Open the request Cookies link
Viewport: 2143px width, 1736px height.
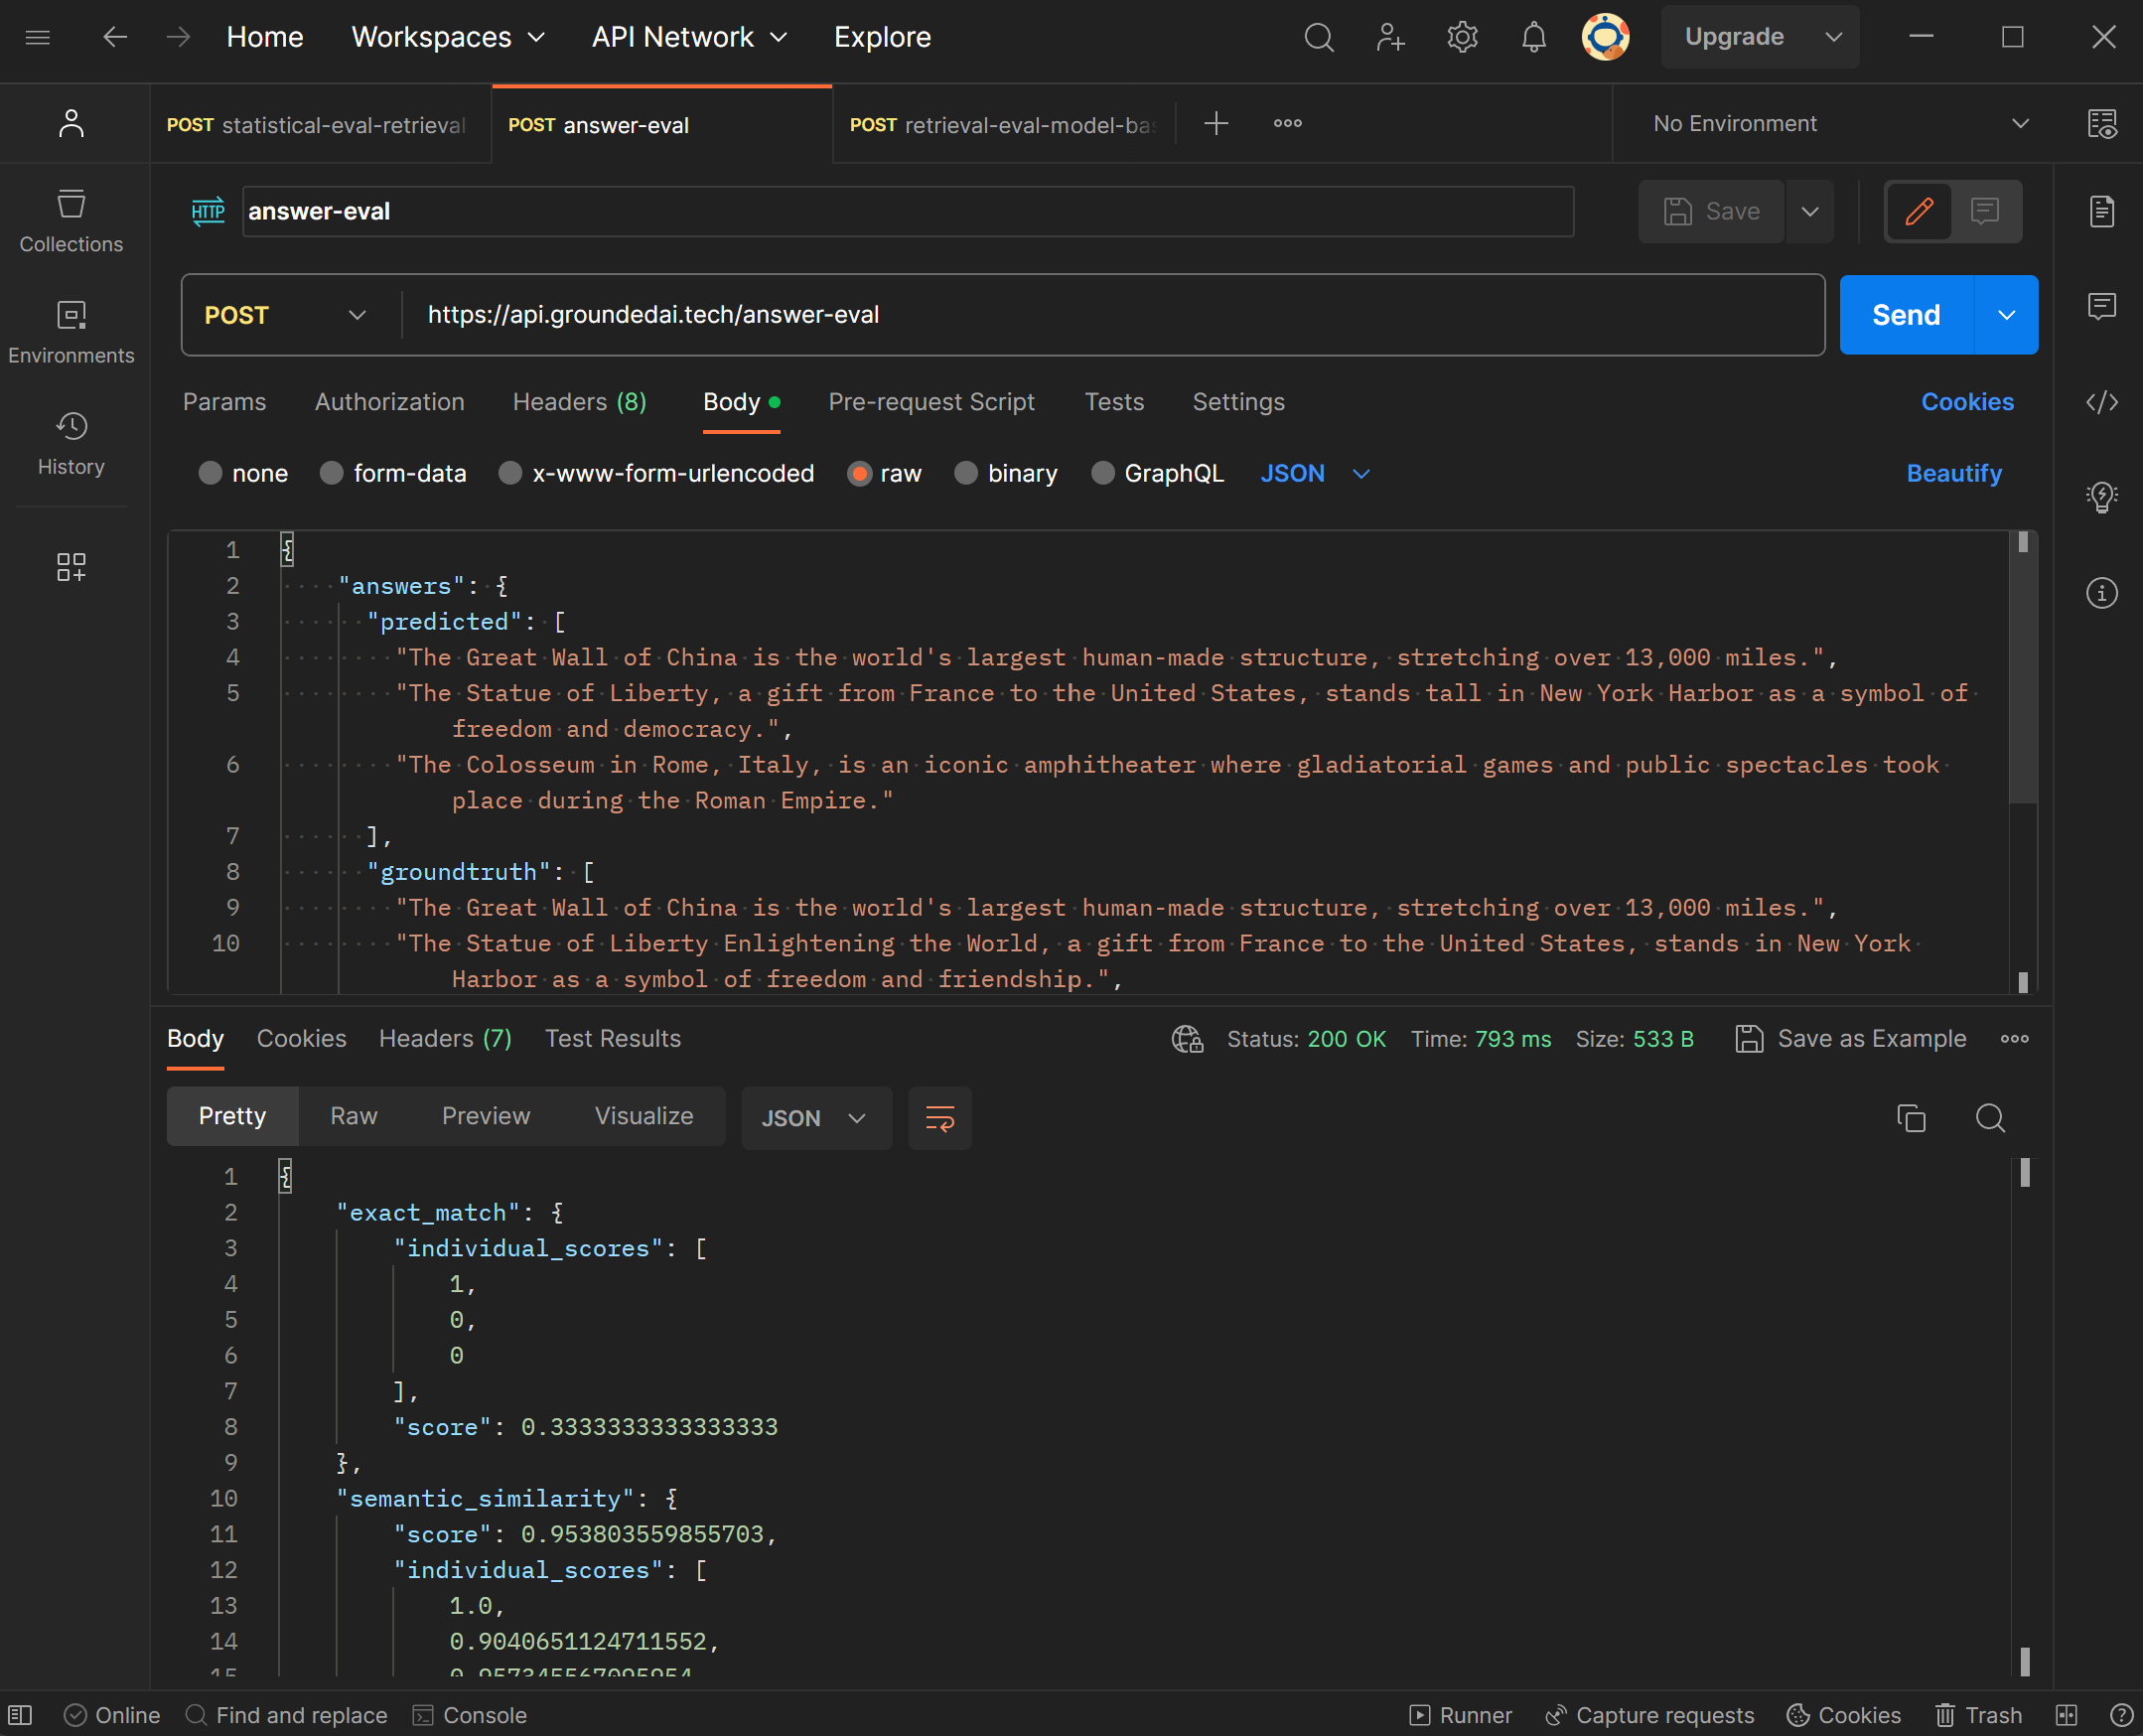tap(1967, 402)
